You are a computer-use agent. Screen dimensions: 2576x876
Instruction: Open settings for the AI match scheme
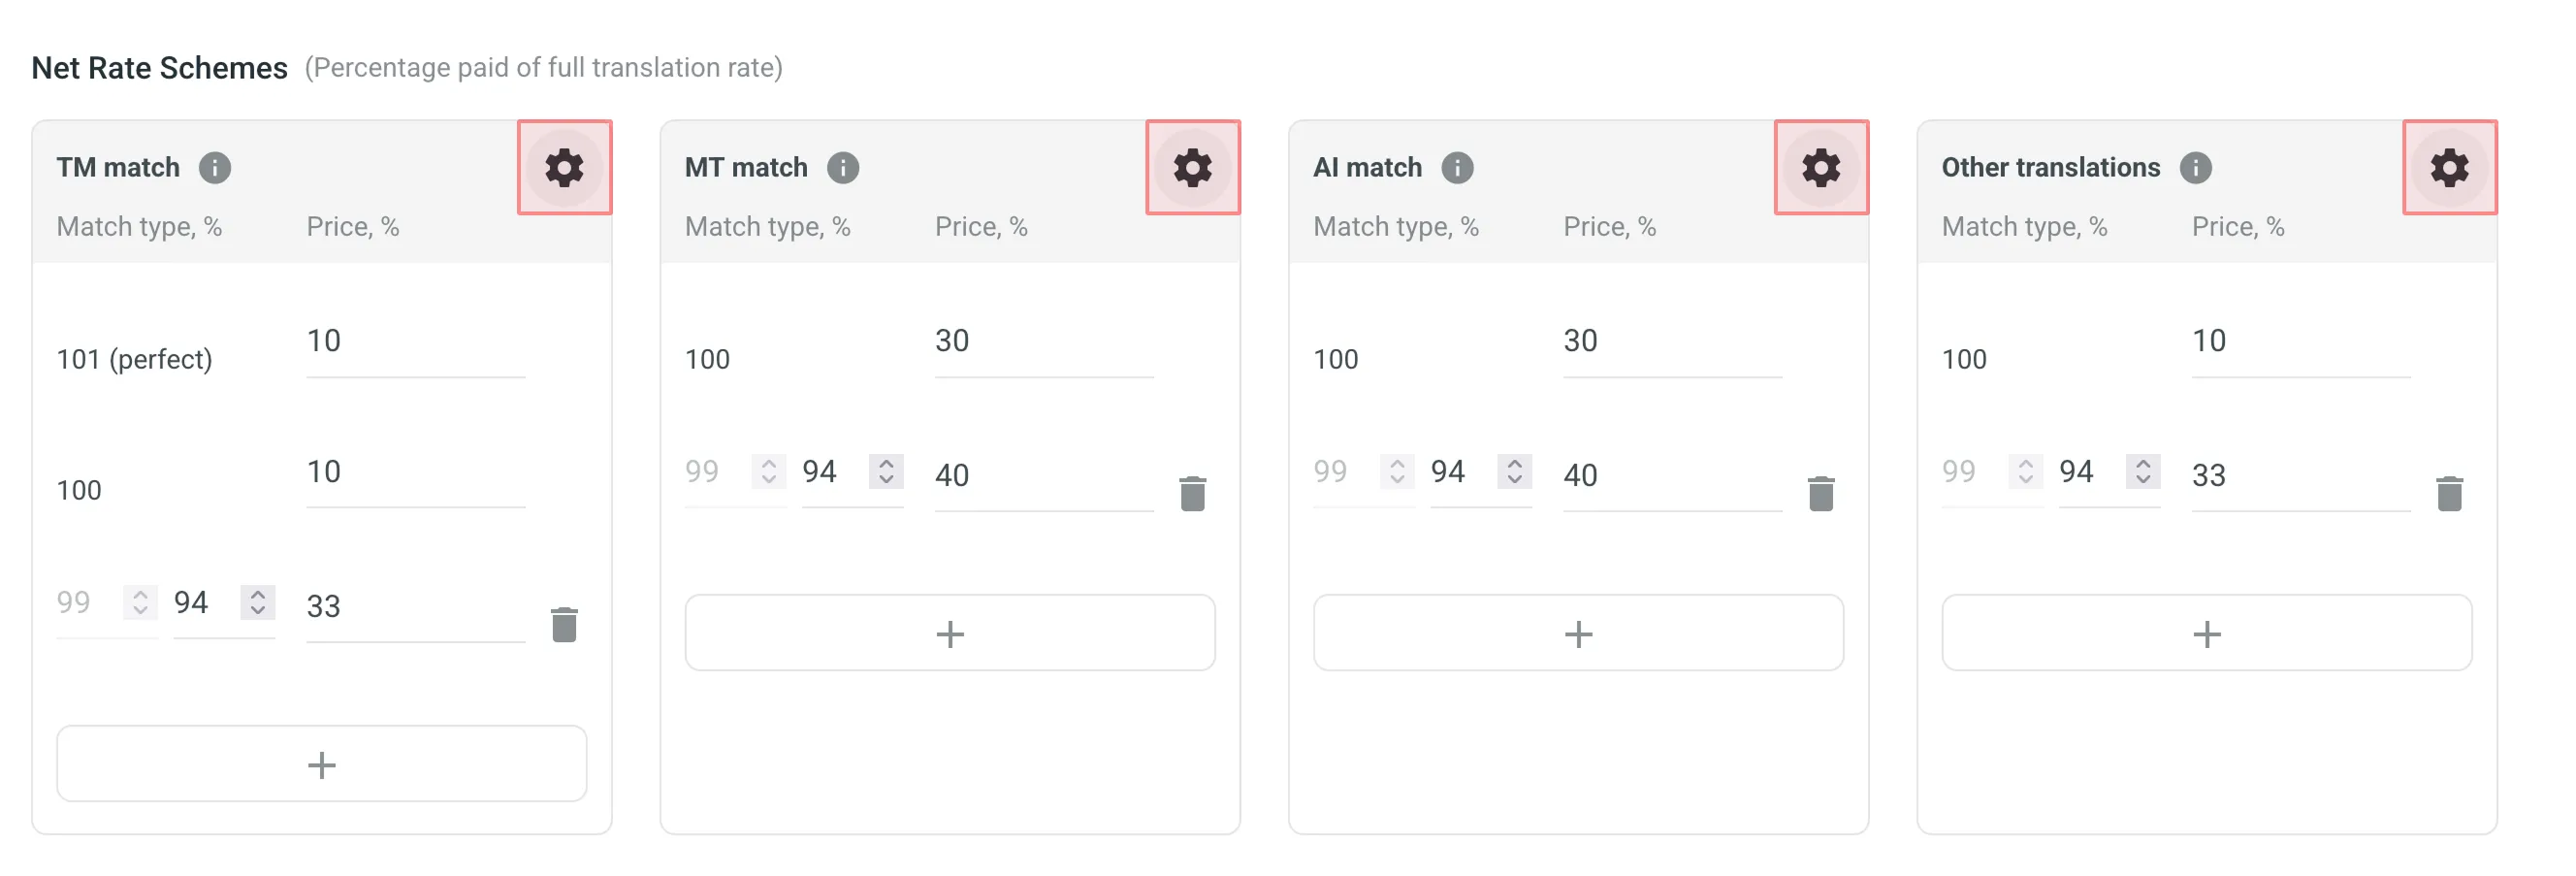coord(1821,167)
